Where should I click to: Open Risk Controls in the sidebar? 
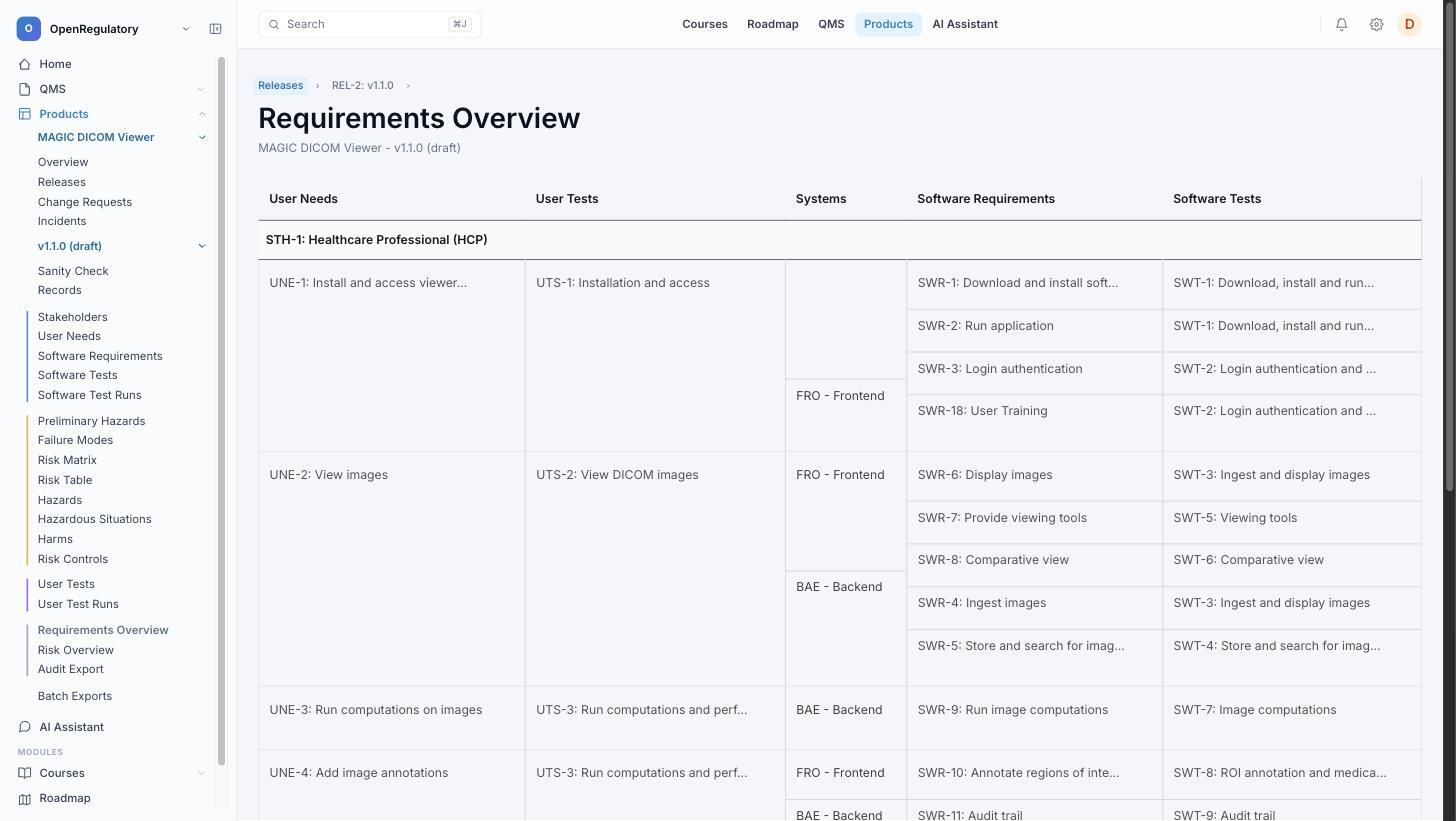[x=73, y=559]
